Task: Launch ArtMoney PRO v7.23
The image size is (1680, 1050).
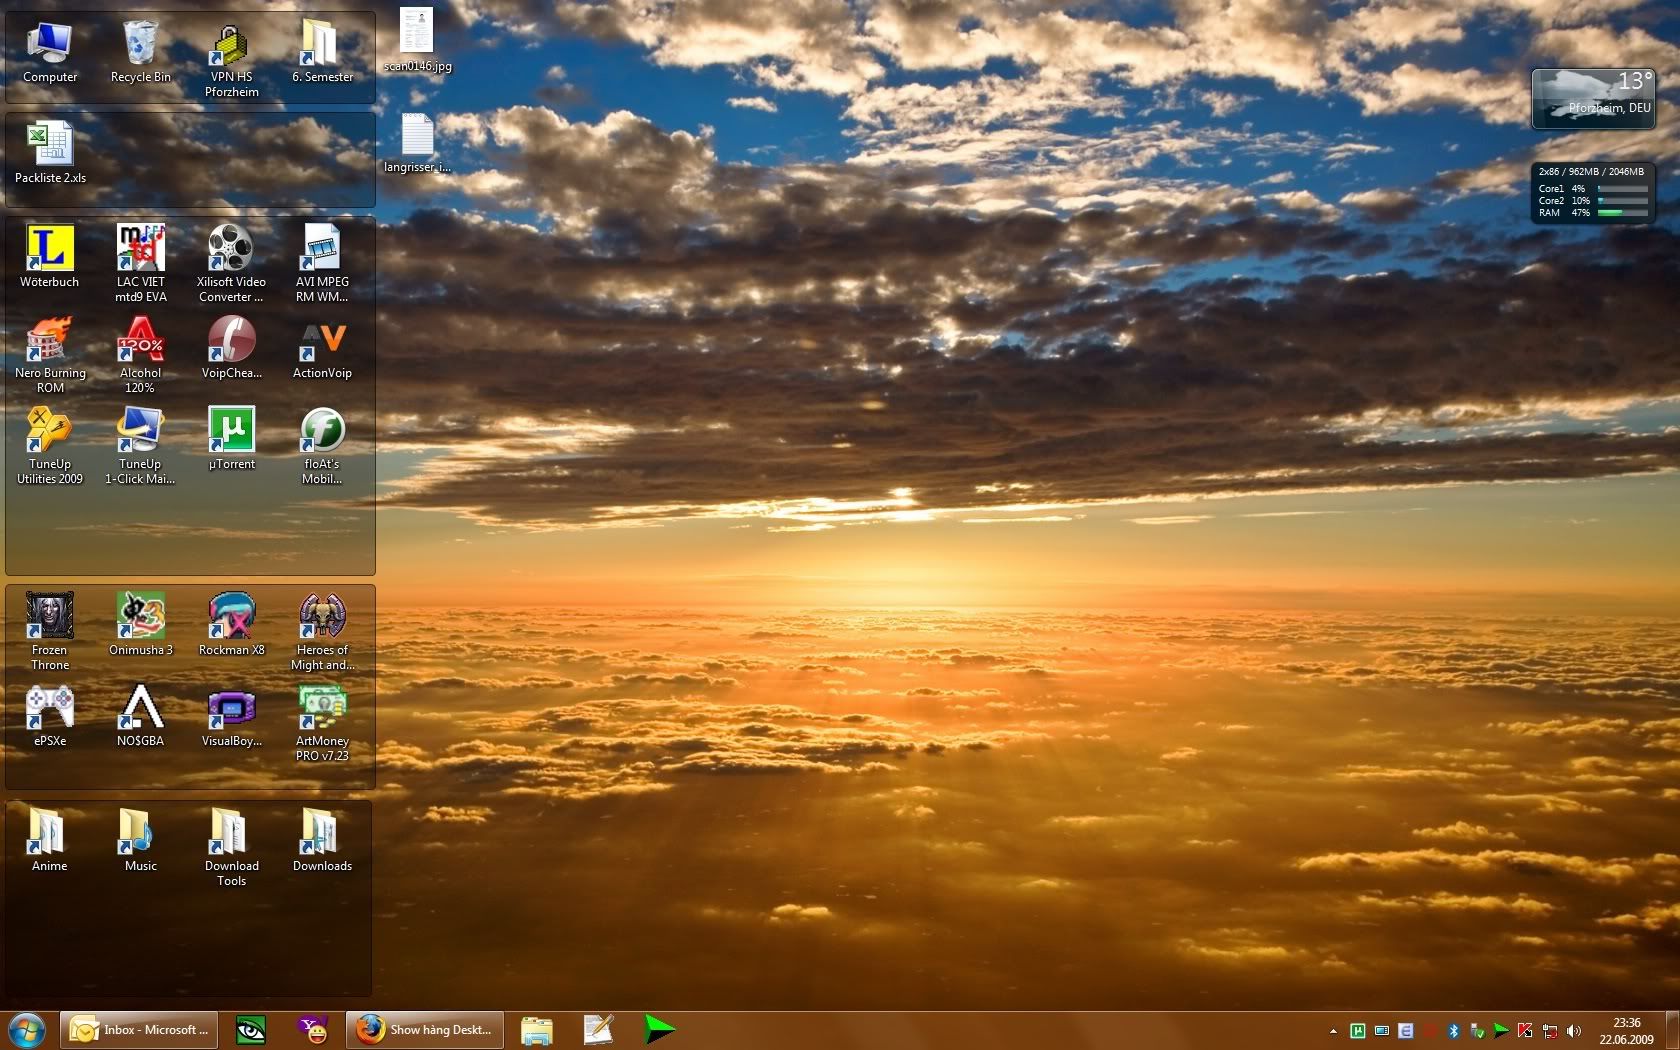Action: point(322,723)
